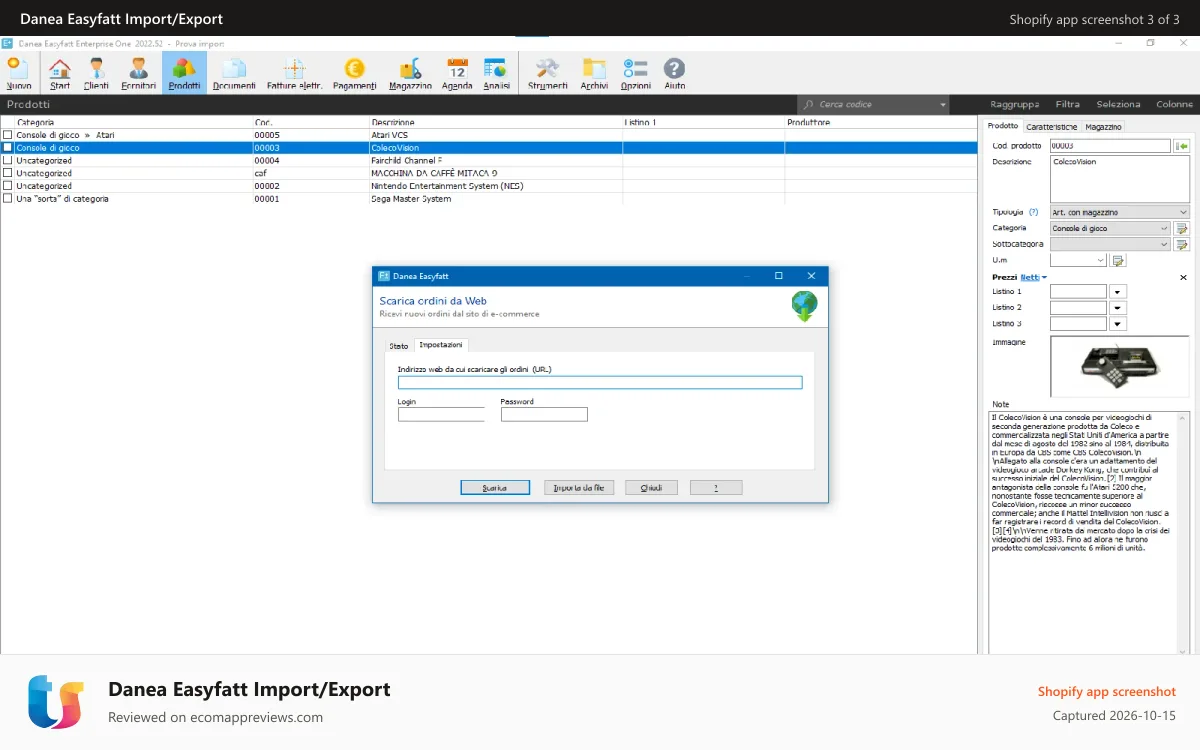The height and width of the screenshot is (750, 1200).
Task: Select the Impostazioni tab in dialog
Action: 441,345
